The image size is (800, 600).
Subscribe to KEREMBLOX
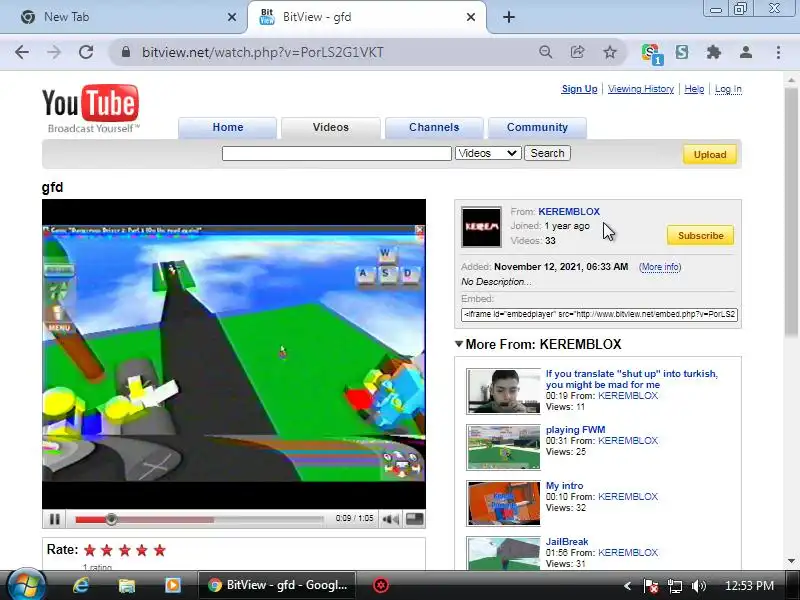(701, 236)
